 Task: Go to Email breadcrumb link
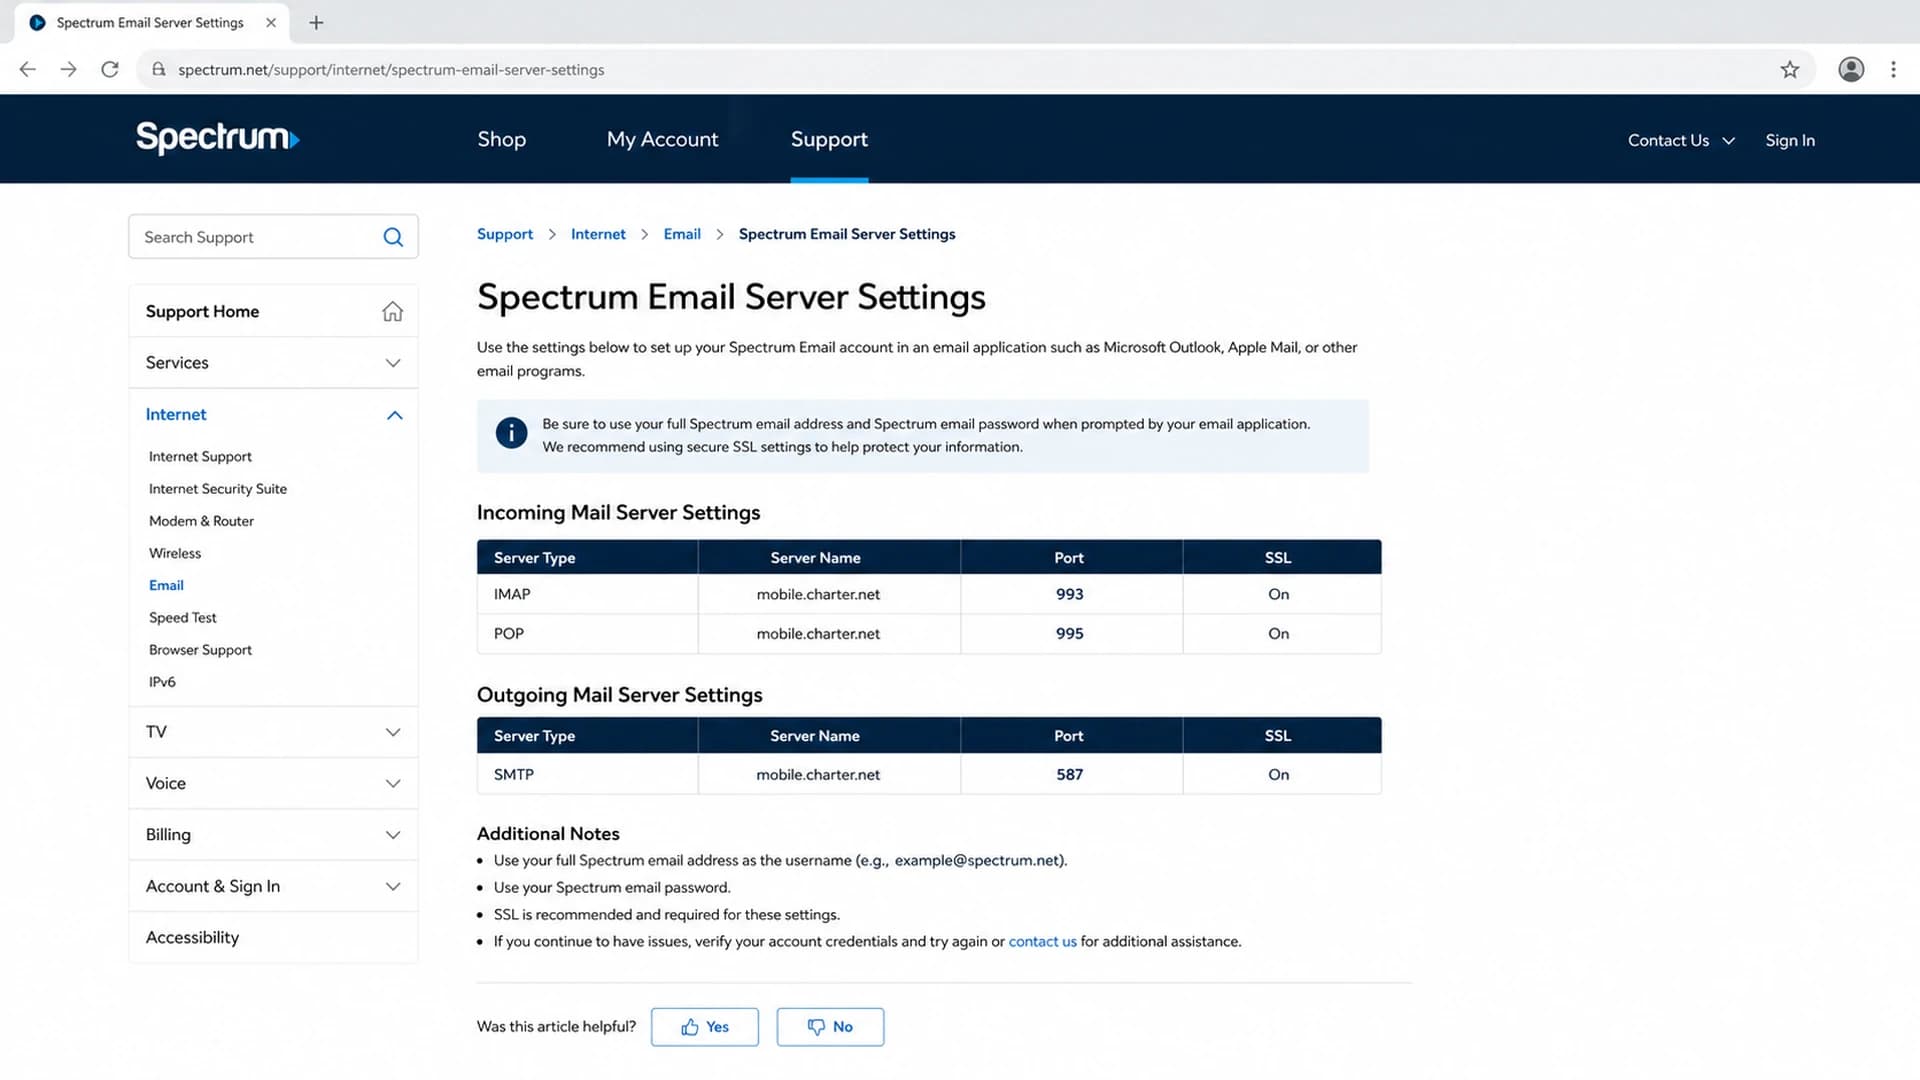tap(682, 234)
